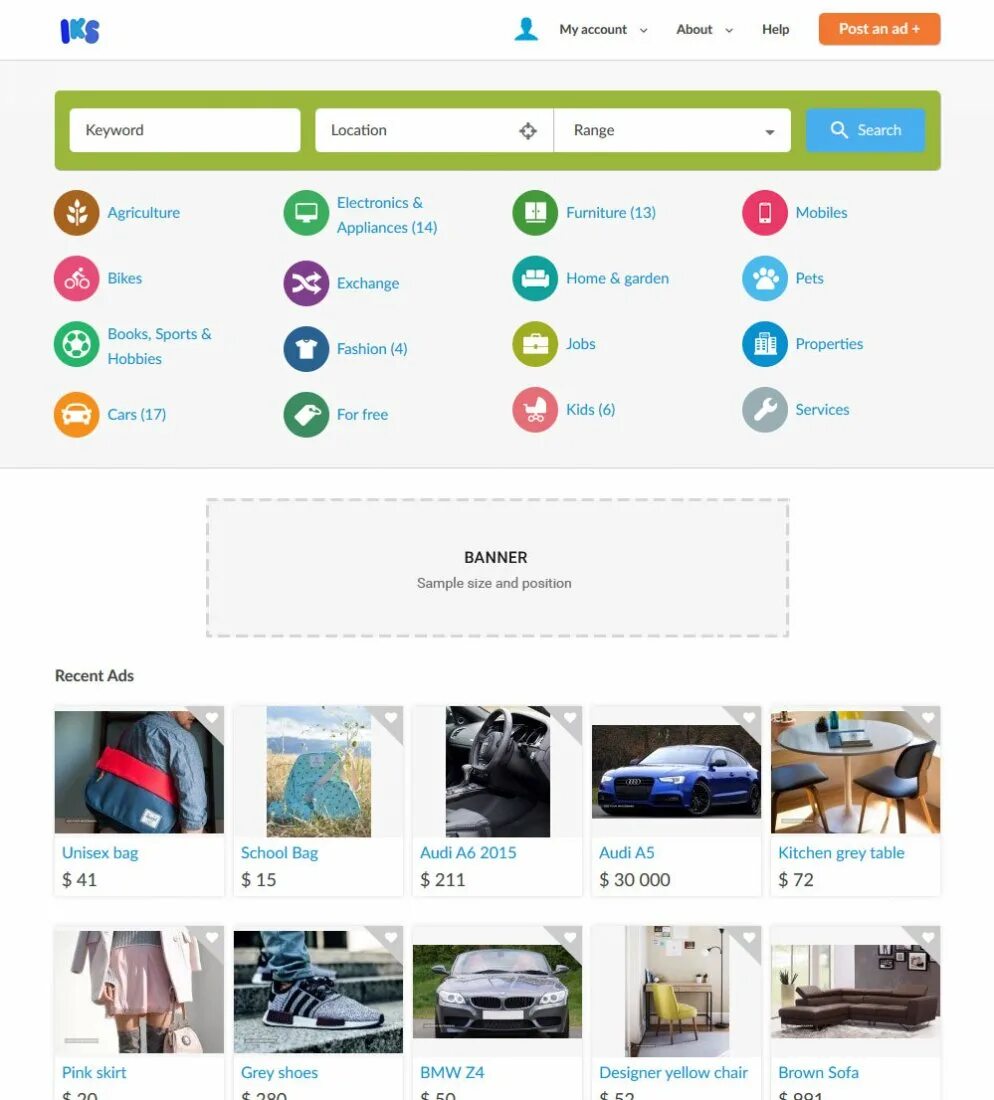Click the Properties building icon
This screenshot has width=994, height=1100.
coord(765,344)
